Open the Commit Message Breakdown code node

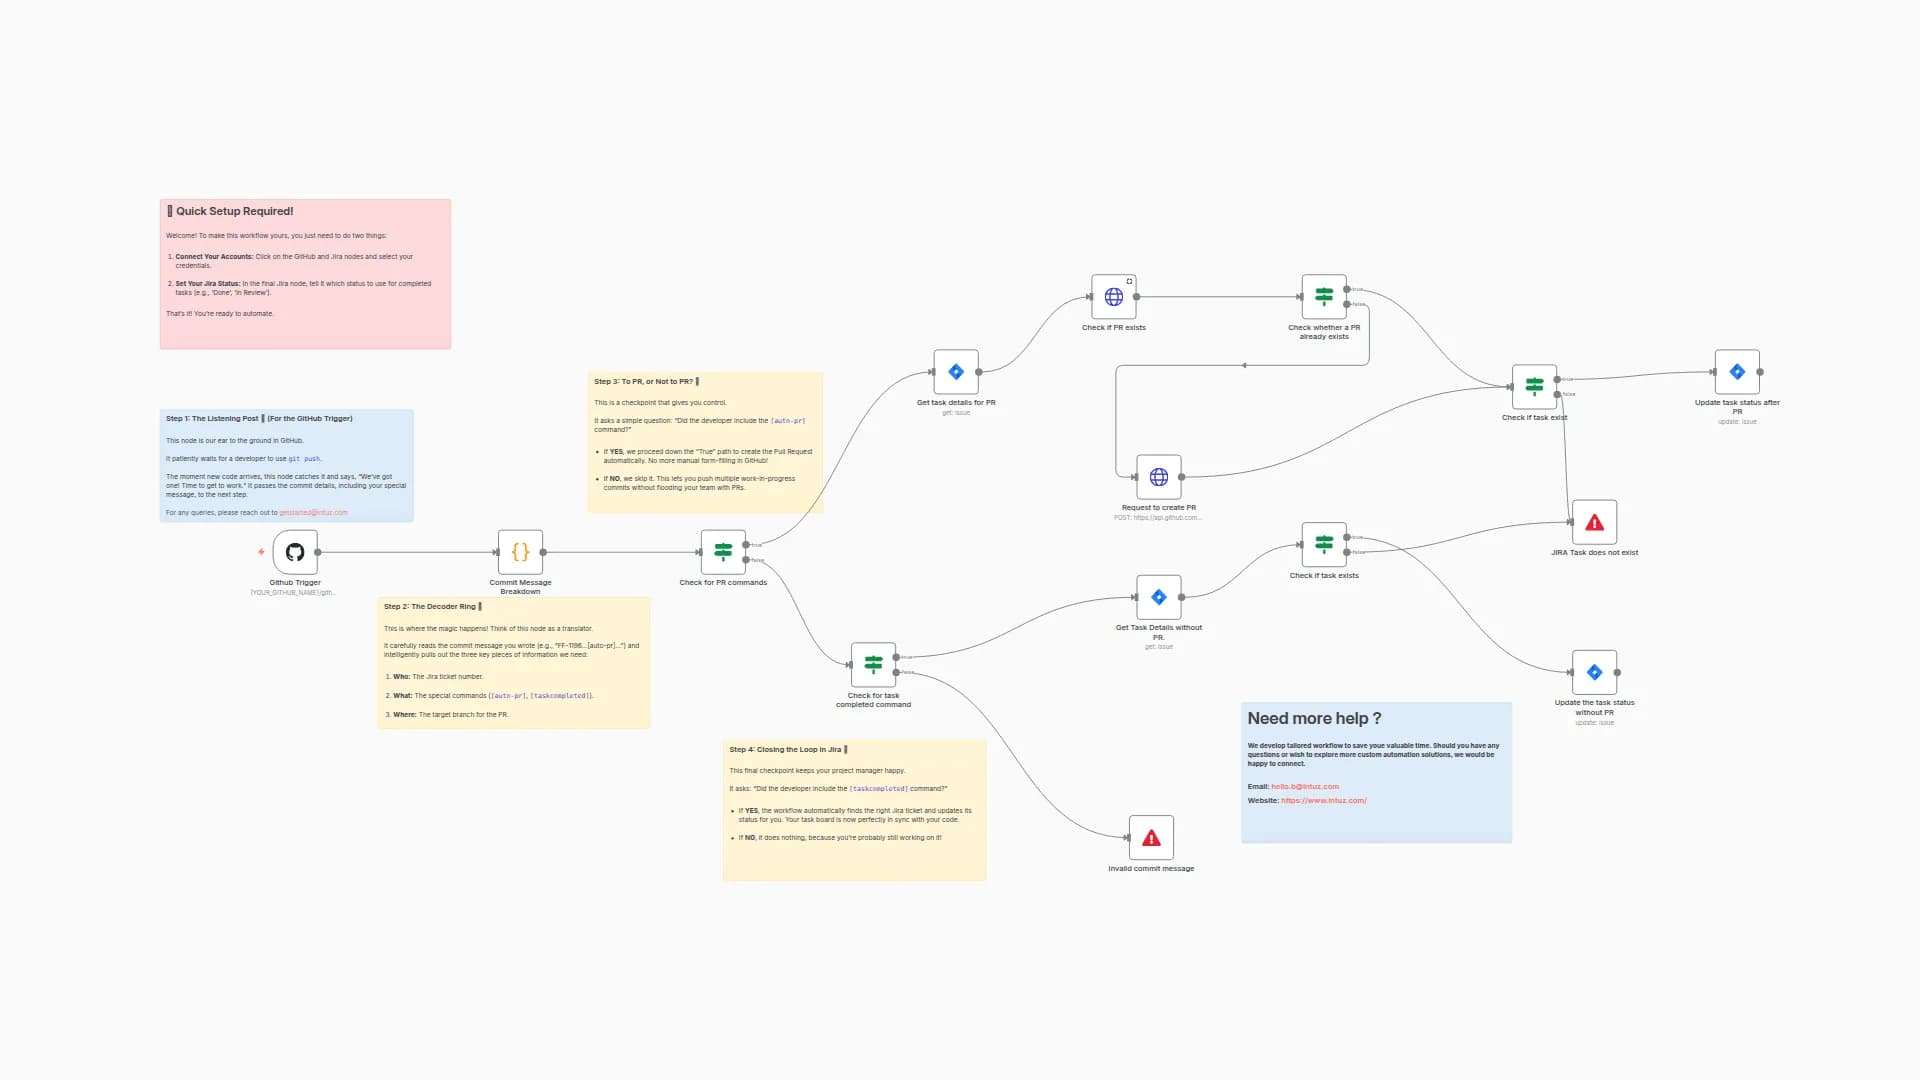(x=519, y=551)
